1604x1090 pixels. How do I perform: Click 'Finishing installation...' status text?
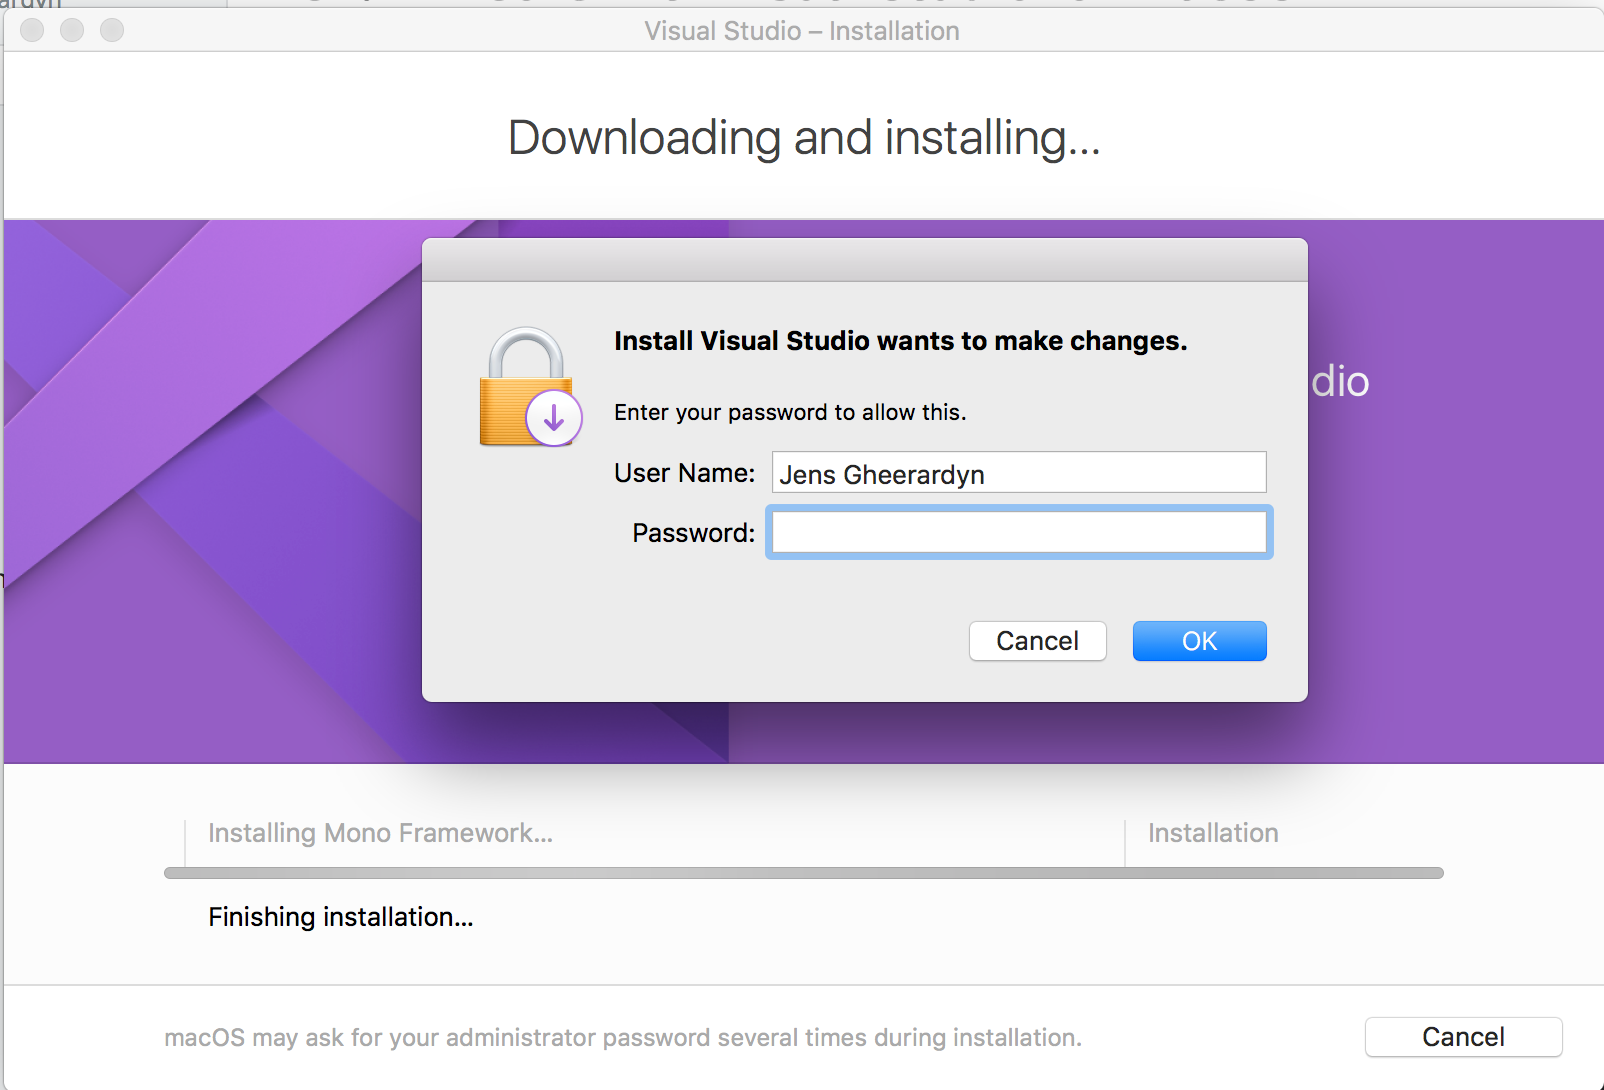coord(341,917)
